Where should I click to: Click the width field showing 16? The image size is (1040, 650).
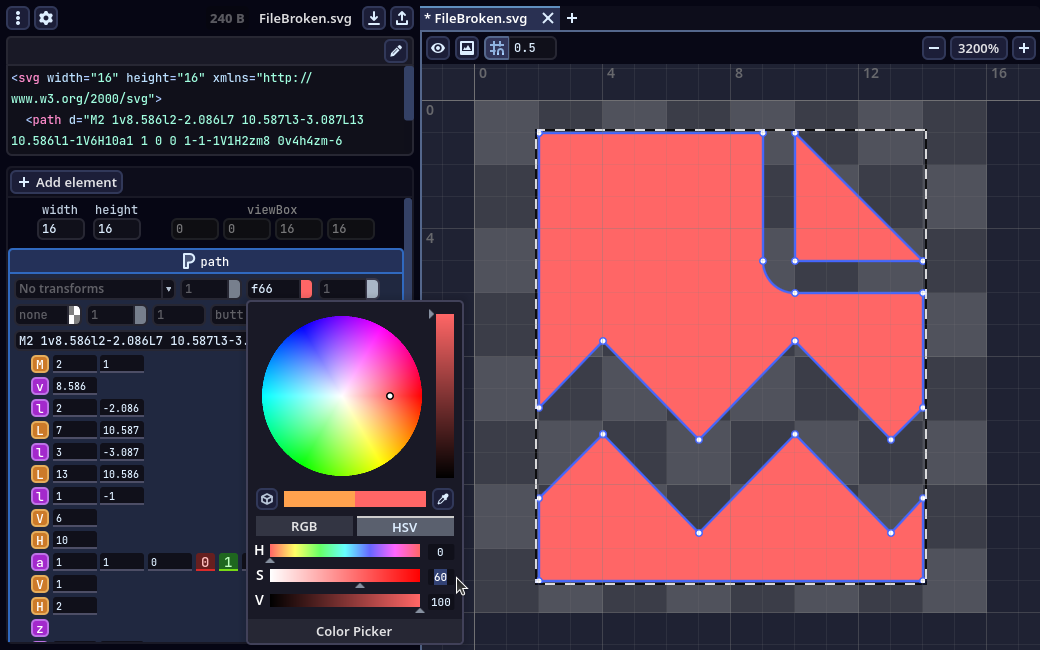tap(60, 229)
